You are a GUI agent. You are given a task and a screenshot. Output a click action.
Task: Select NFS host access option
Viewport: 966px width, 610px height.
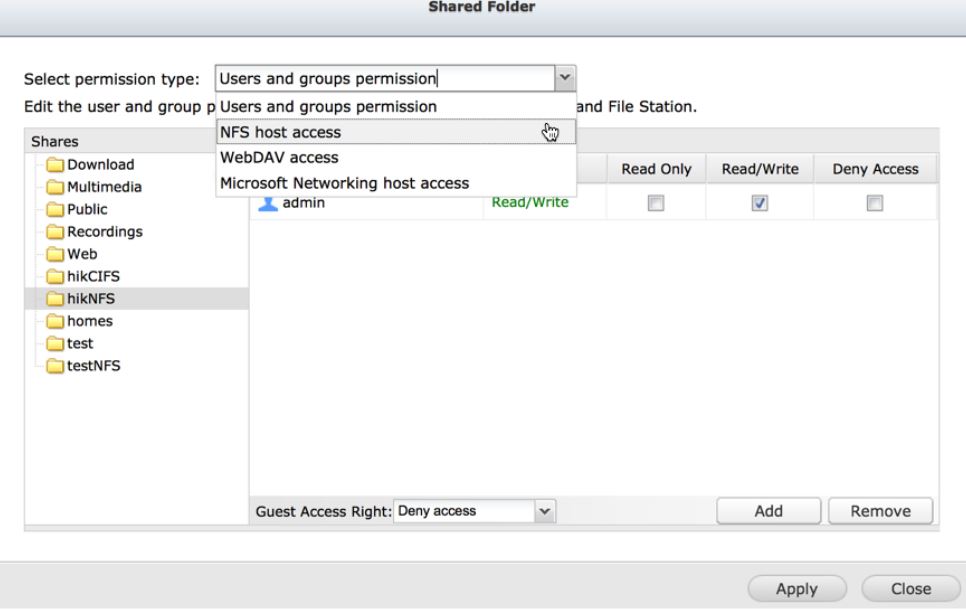coord(281,132)
